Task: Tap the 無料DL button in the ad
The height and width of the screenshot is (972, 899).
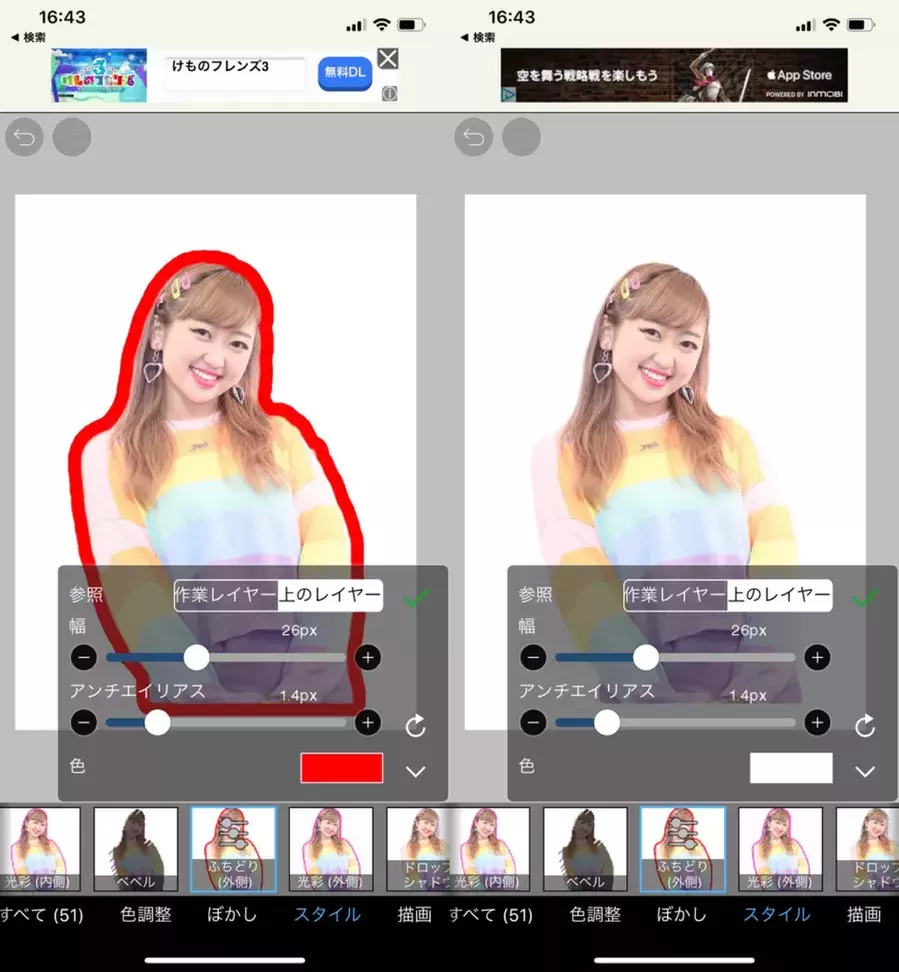Action: pos(344,74)
